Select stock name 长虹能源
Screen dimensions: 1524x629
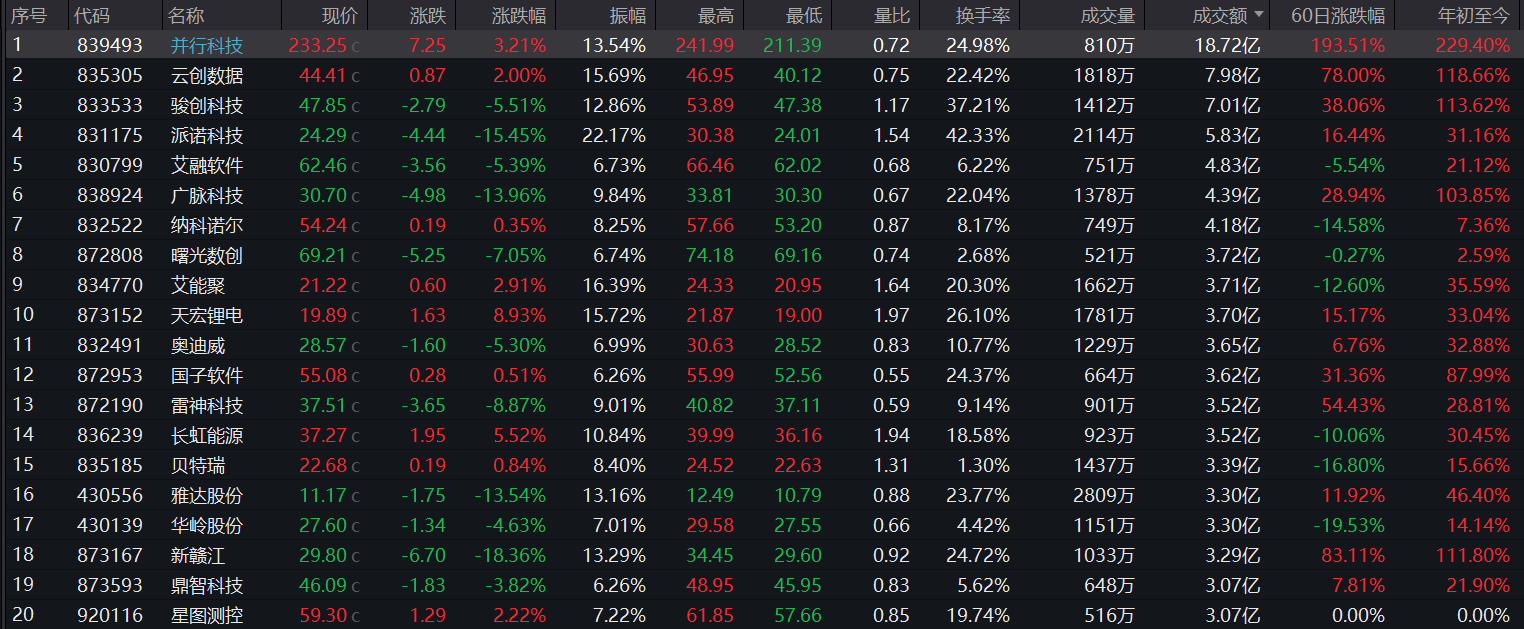207,435
